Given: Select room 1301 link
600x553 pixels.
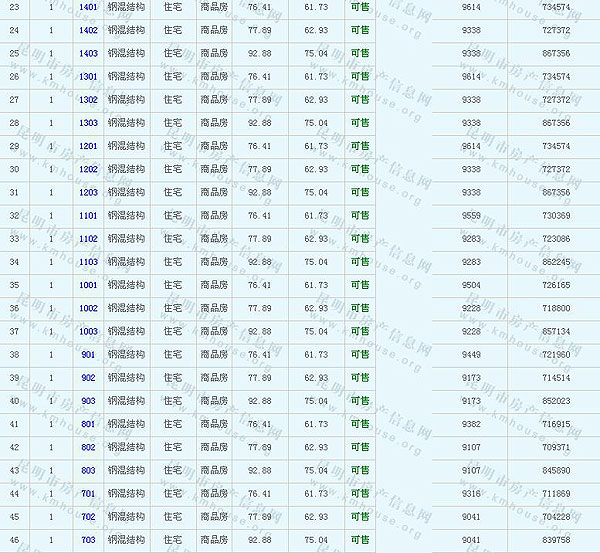Looking at the screenshot, I should pyautogui.click(x=88, y=76).
